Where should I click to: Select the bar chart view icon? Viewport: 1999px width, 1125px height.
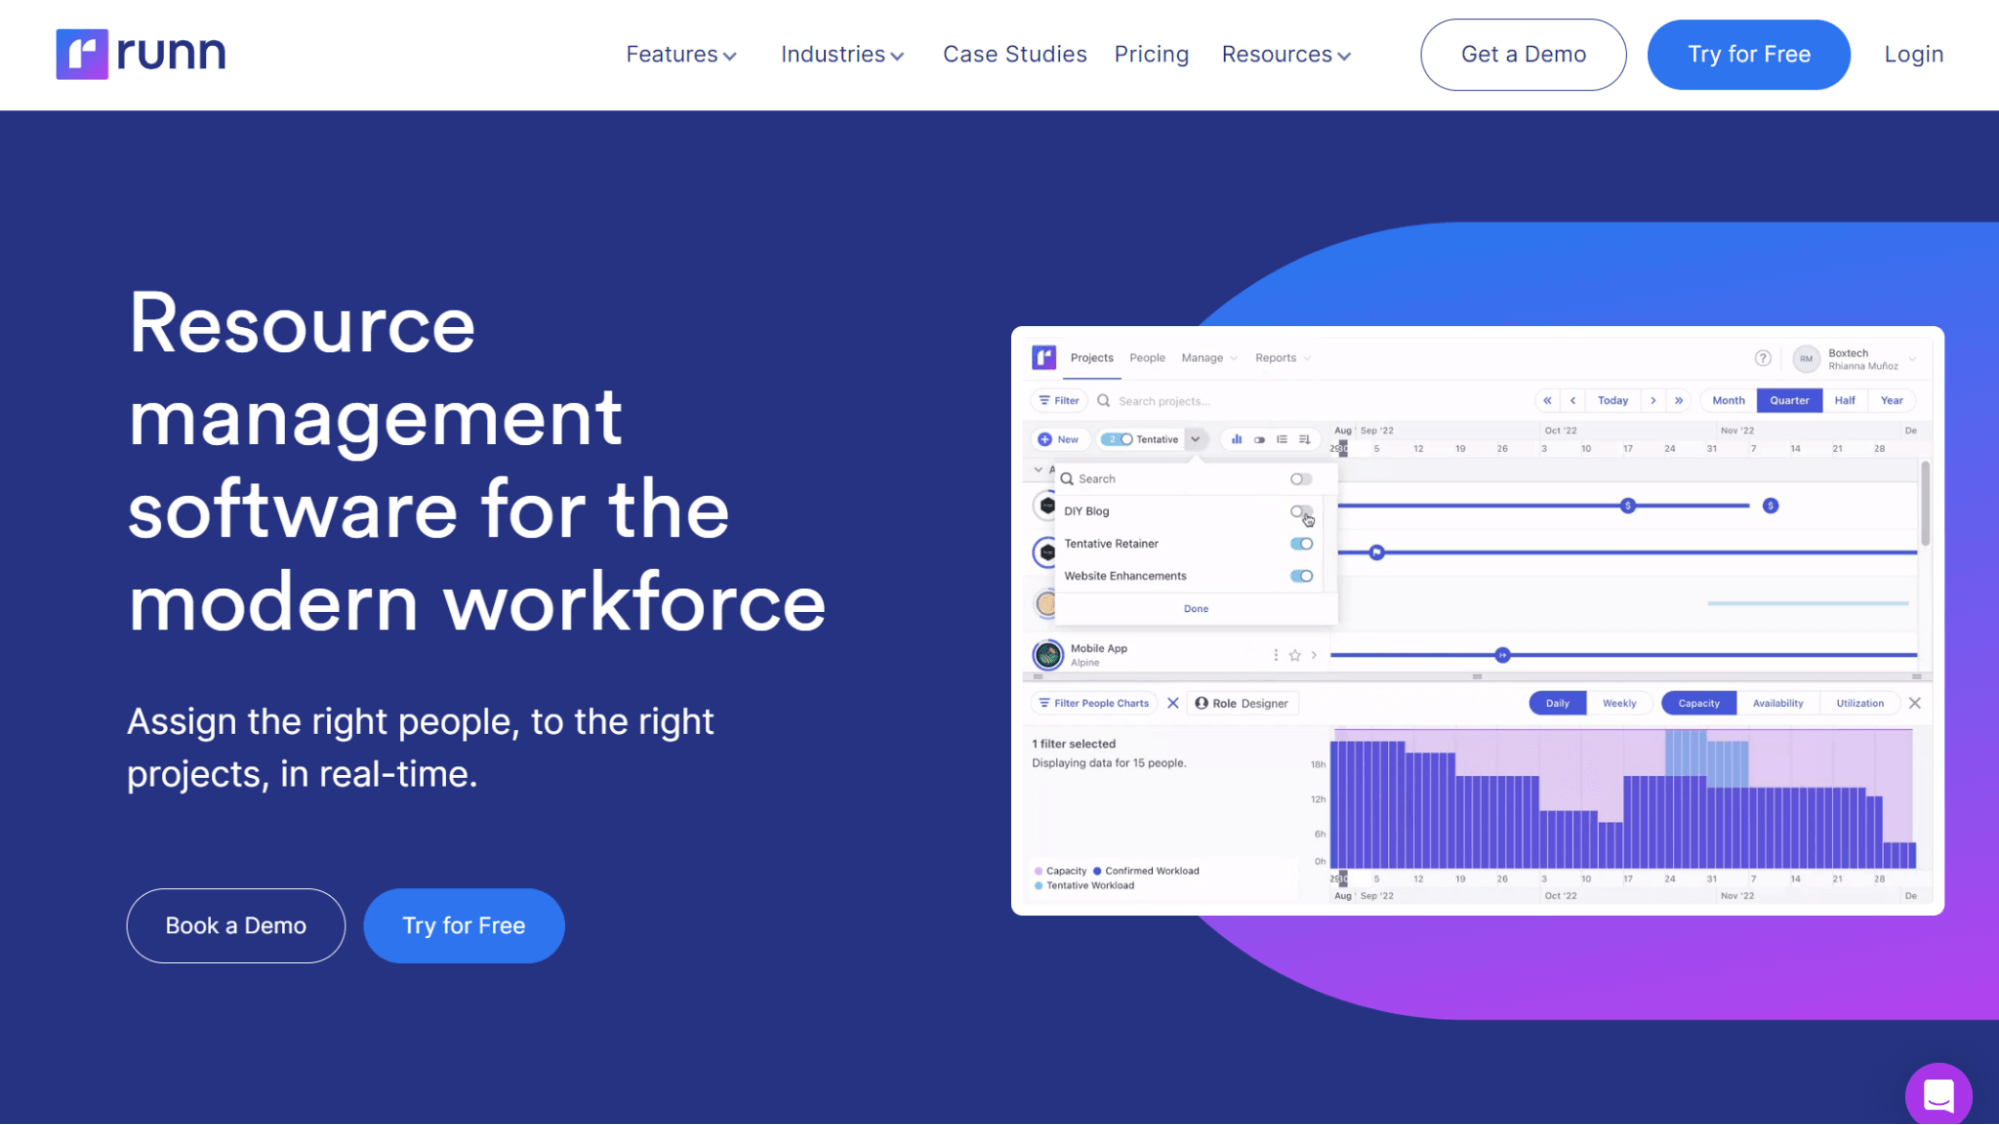pyautogui.click(x=1237, y=439)
